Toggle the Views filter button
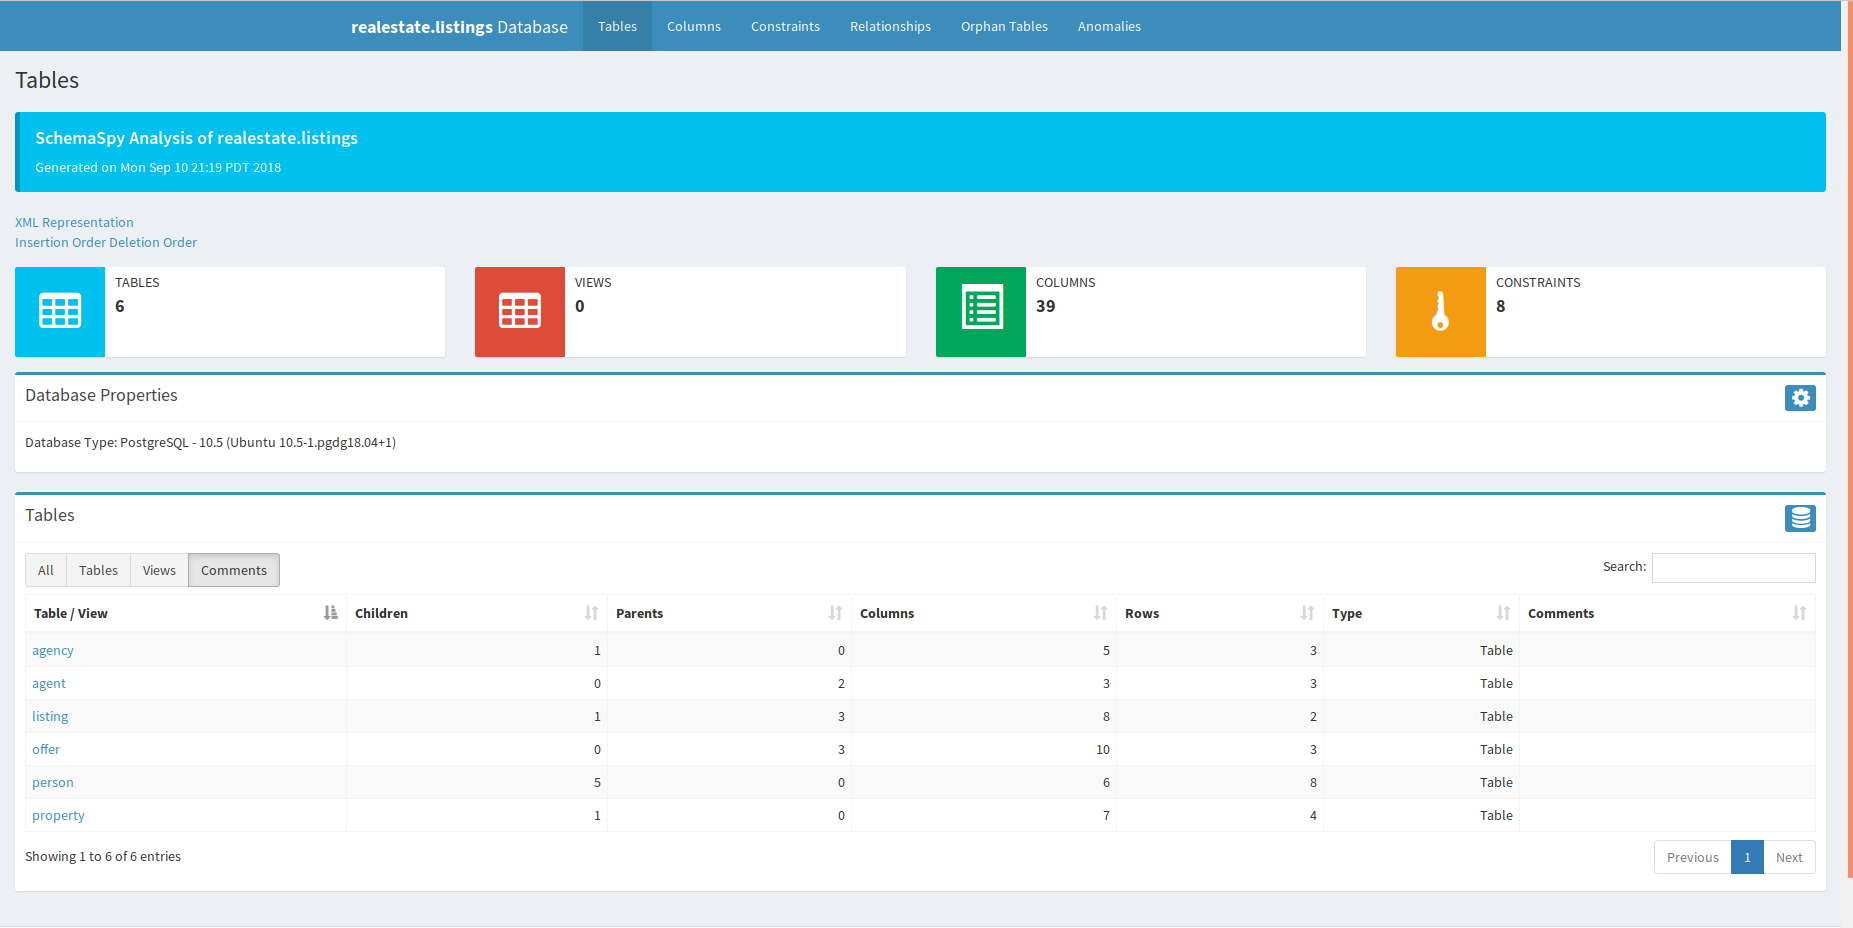The image size is (1853, 928). click(159, 570)
